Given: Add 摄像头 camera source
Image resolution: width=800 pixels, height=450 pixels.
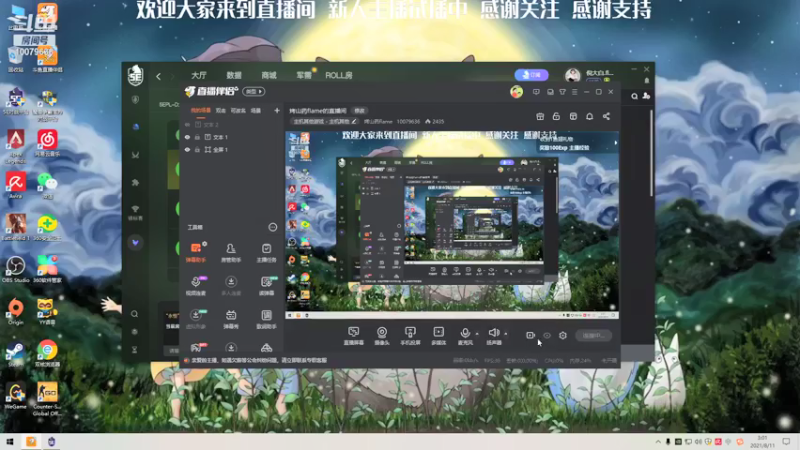Looking at the screenshot, I should pos(382,336).
